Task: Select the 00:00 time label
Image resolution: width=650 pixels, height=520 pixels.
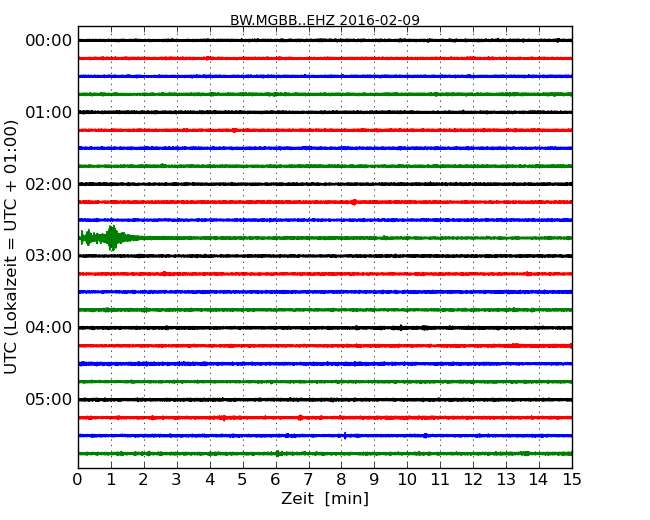Action: pos(49,41)
